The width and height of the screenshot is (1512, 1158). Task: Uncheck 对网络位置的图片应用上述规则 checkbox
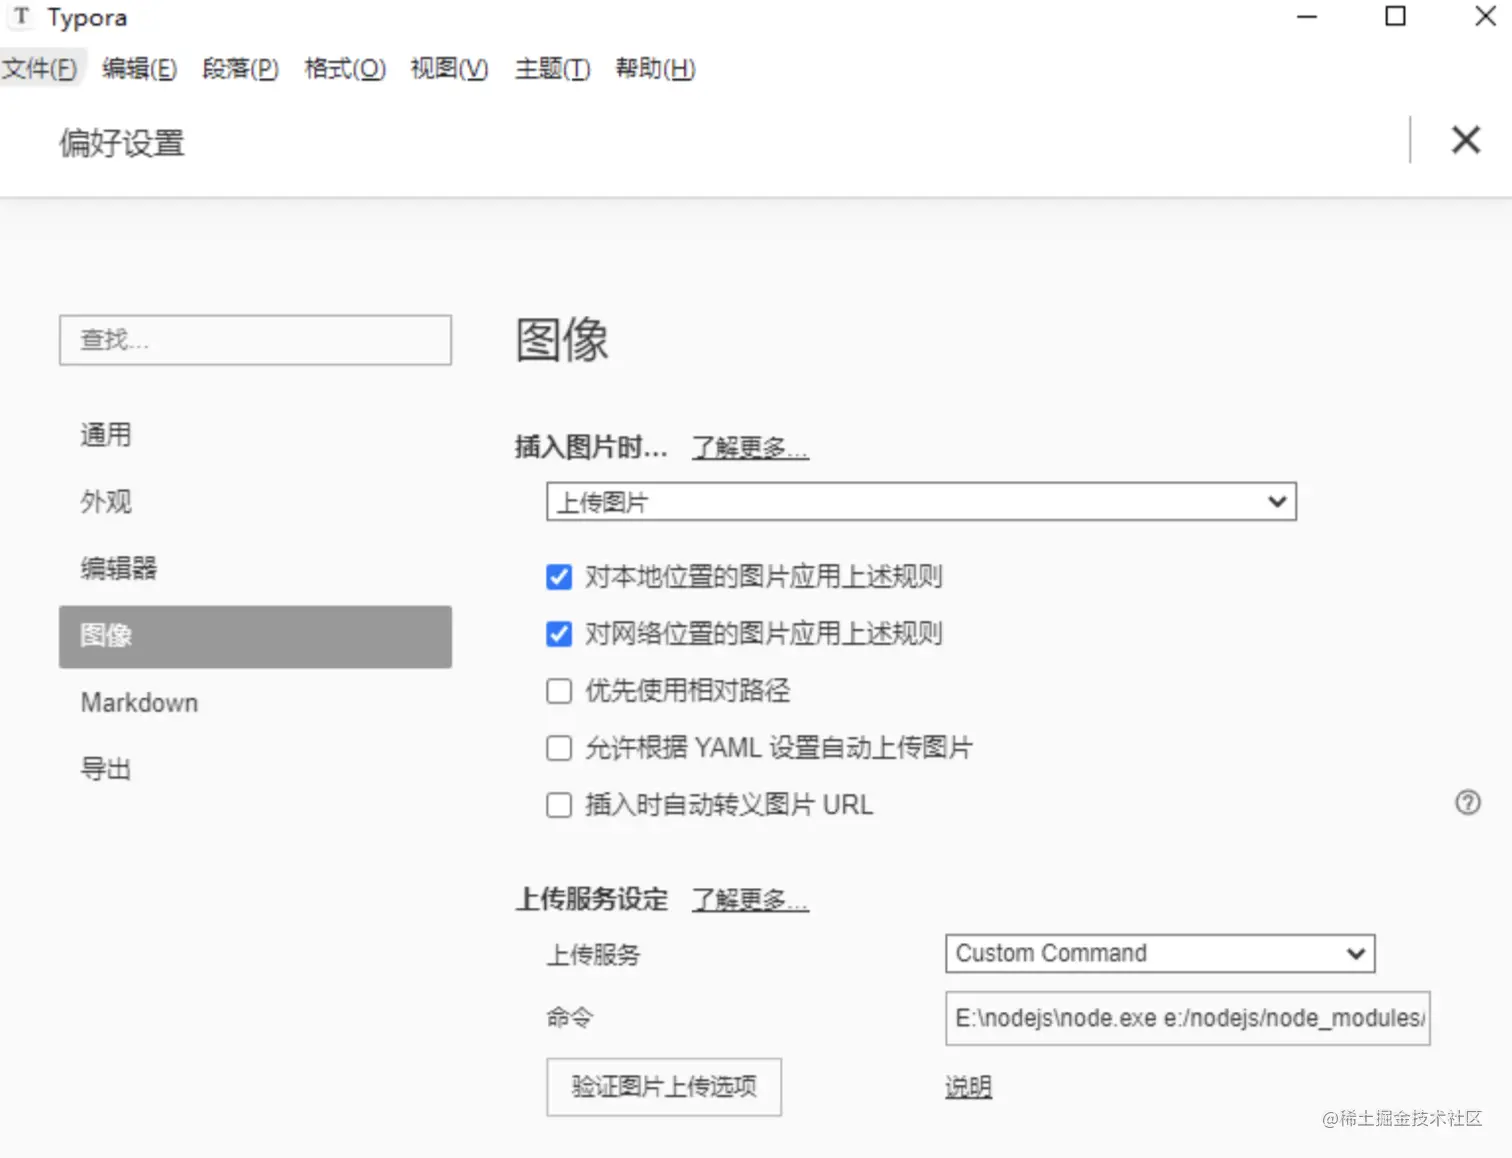click(559, 634)
